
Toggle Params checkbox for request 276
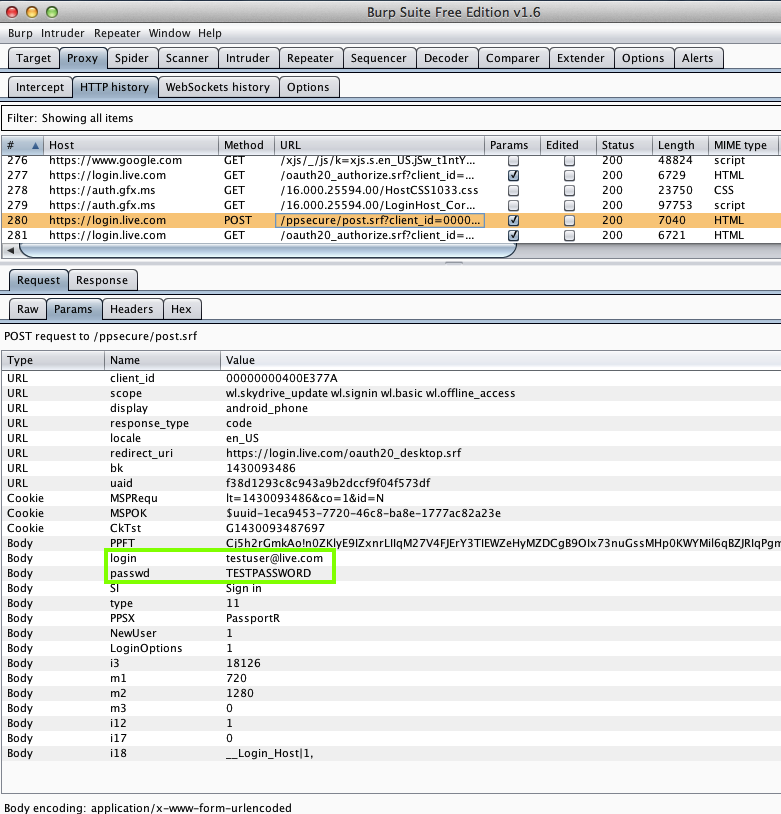pyautogui.click(x=513, y=160)
